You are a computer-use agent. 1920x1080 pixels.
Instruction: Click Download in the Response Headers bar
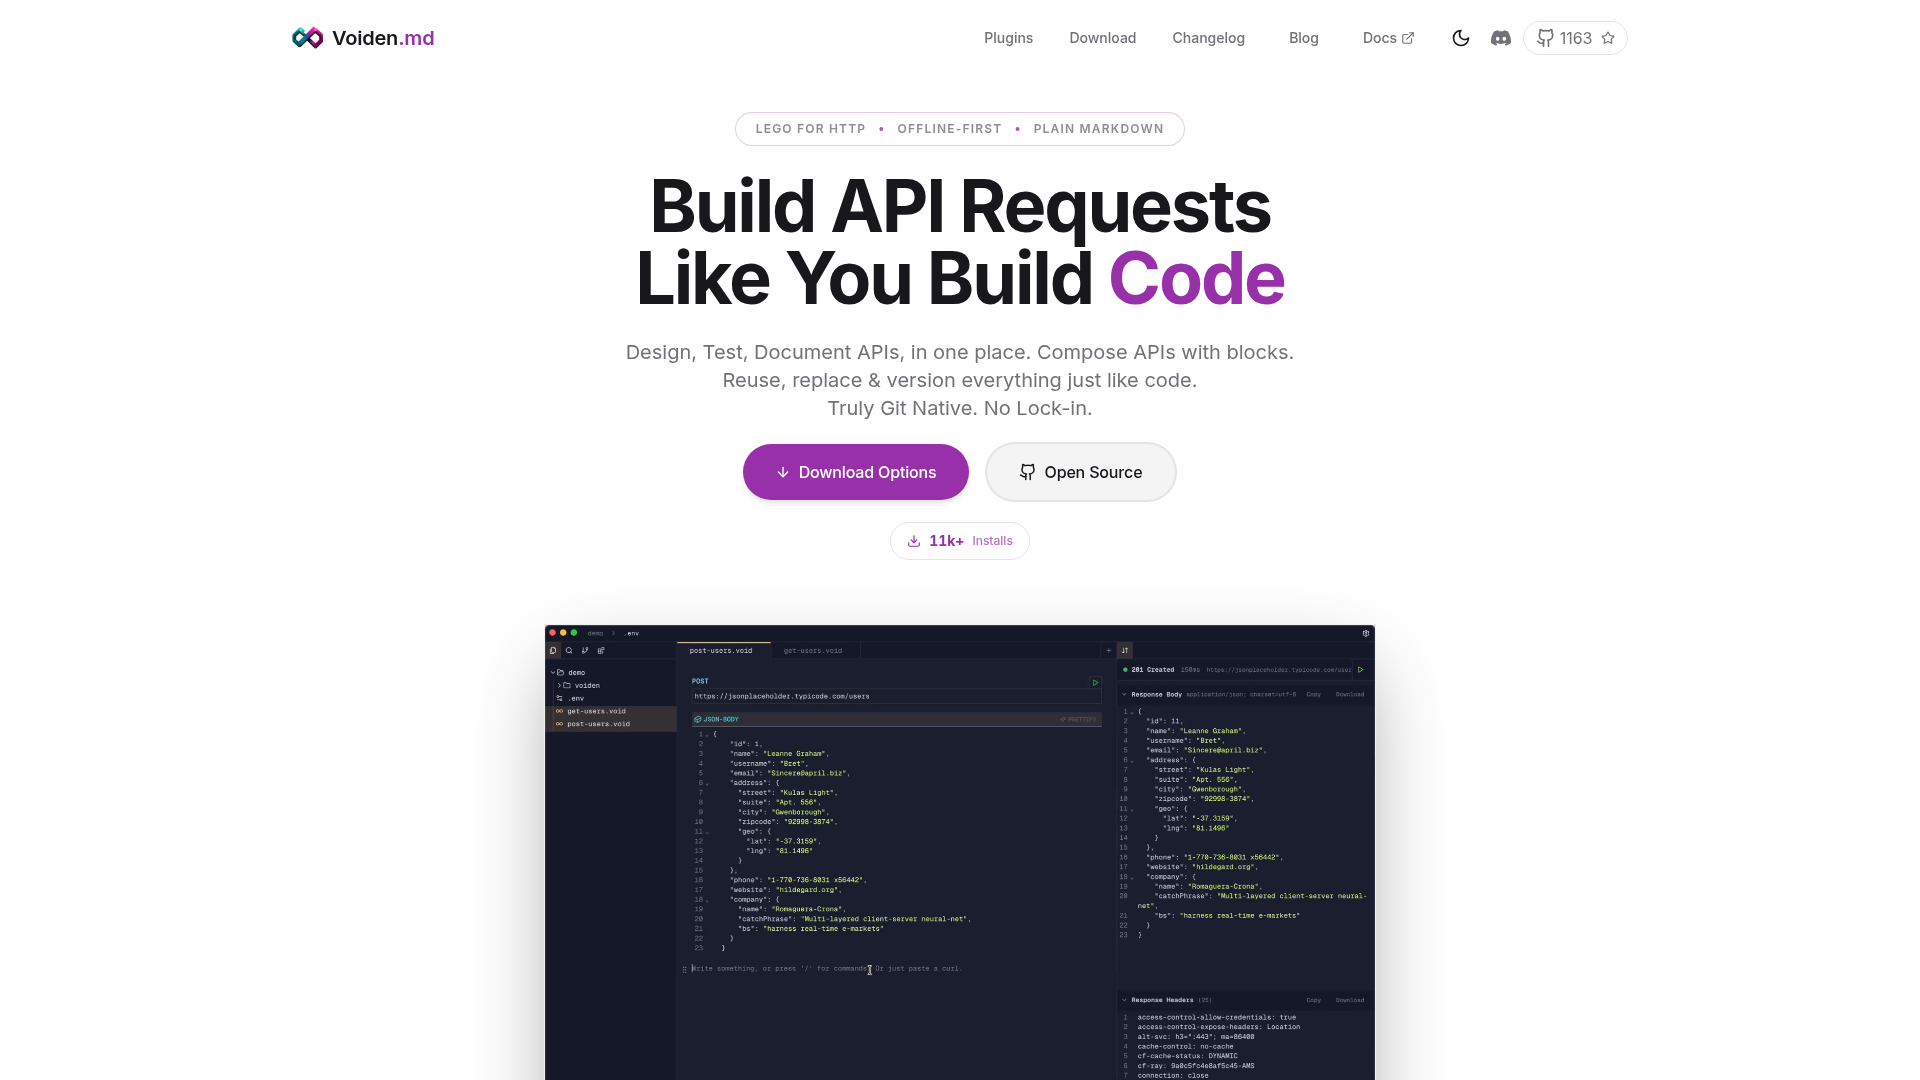[1350, 1000]
